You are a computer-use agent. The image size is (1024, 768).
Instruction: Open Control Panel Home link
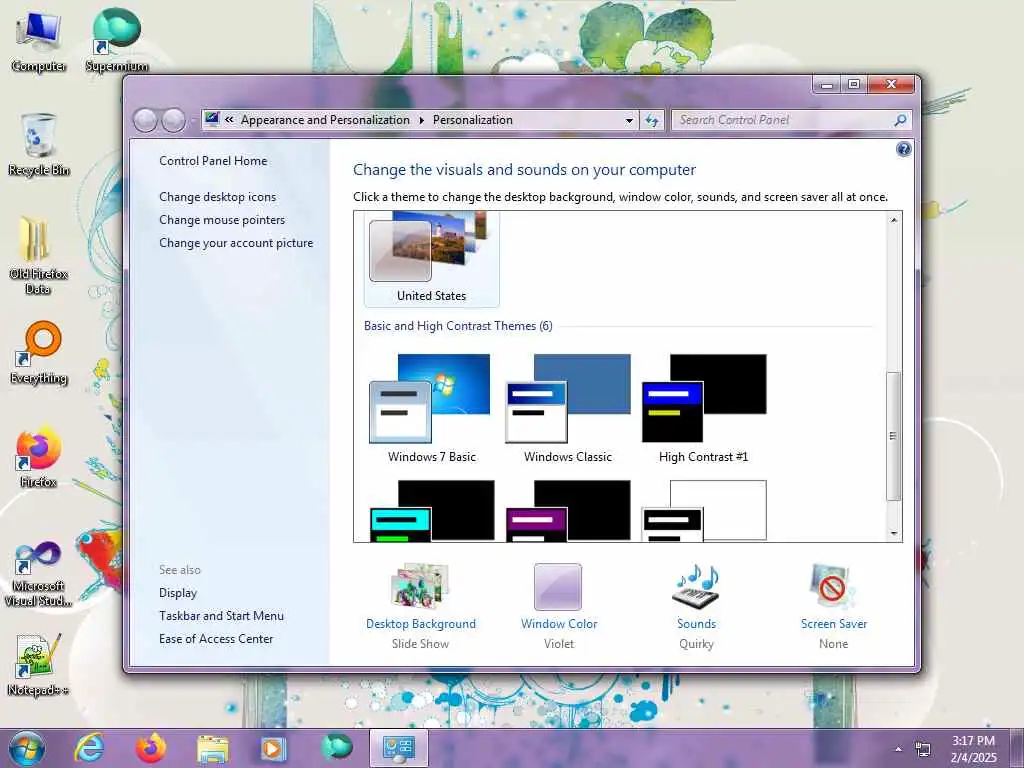(x=213, y=161)
